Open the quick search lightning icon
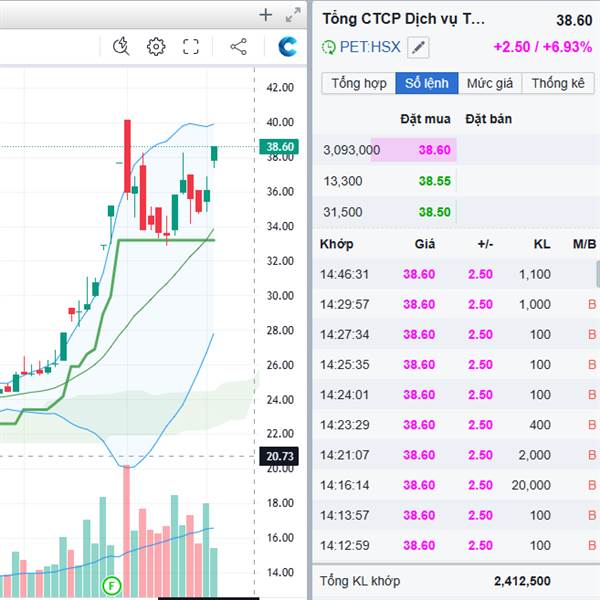 121,46
